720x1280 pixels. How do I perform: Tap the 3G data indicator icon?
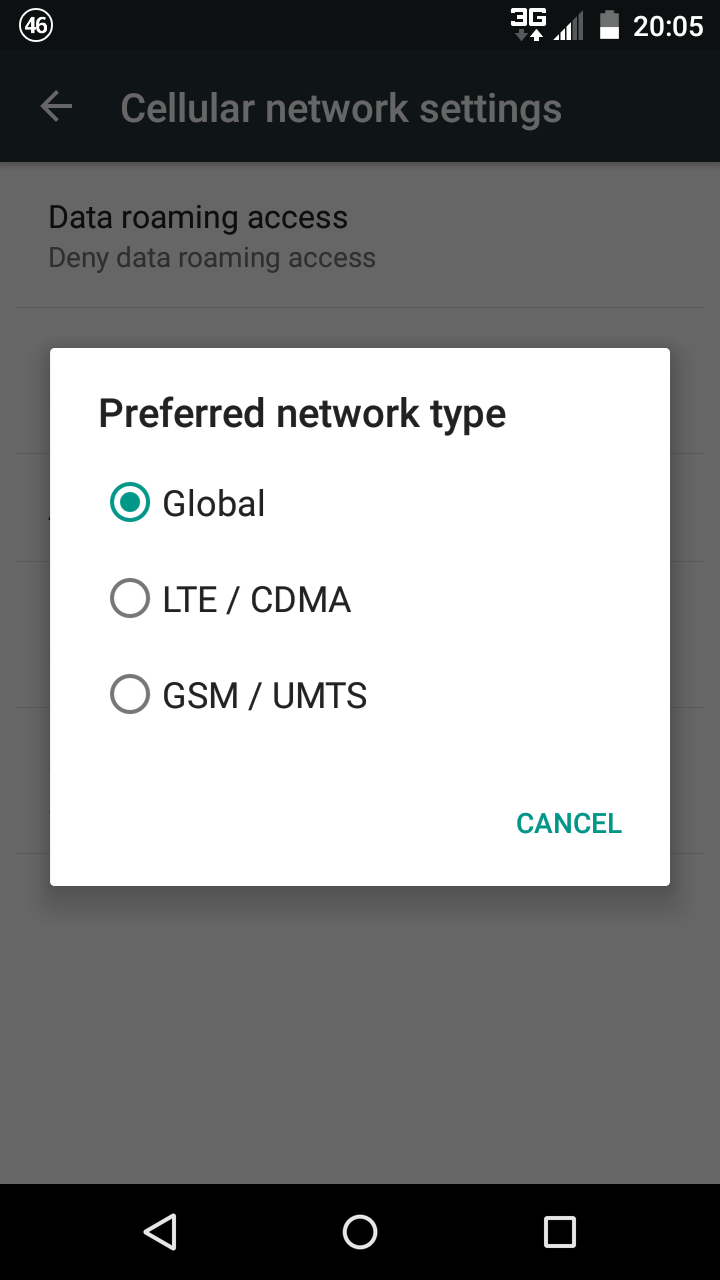528,25
